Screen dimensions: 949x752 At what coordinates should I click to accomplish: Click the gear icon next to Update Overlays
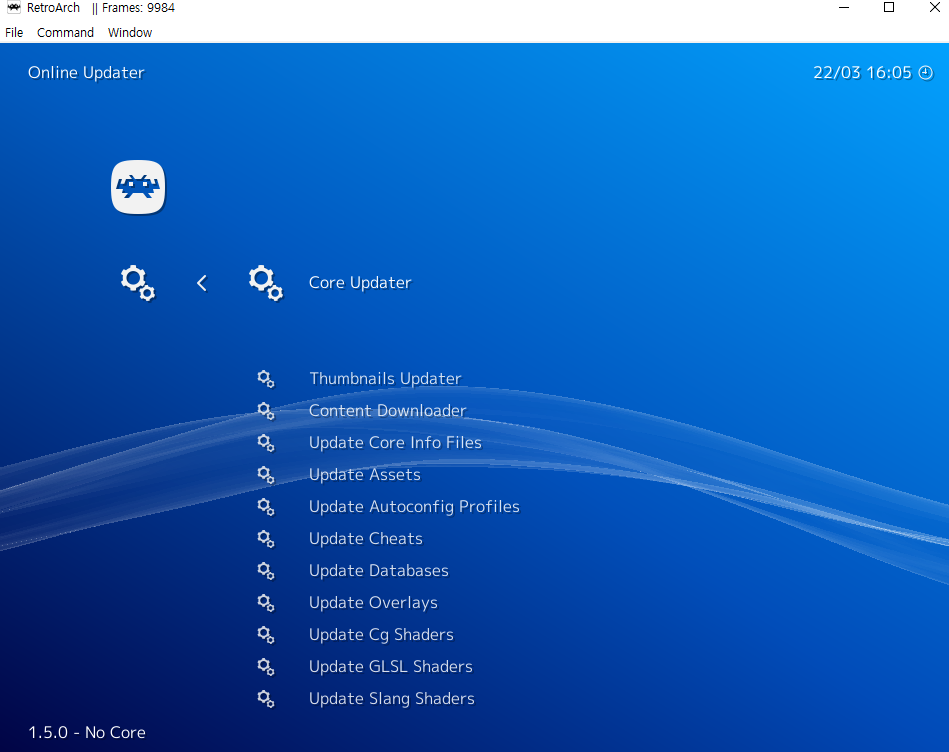(x=266, y=603)
